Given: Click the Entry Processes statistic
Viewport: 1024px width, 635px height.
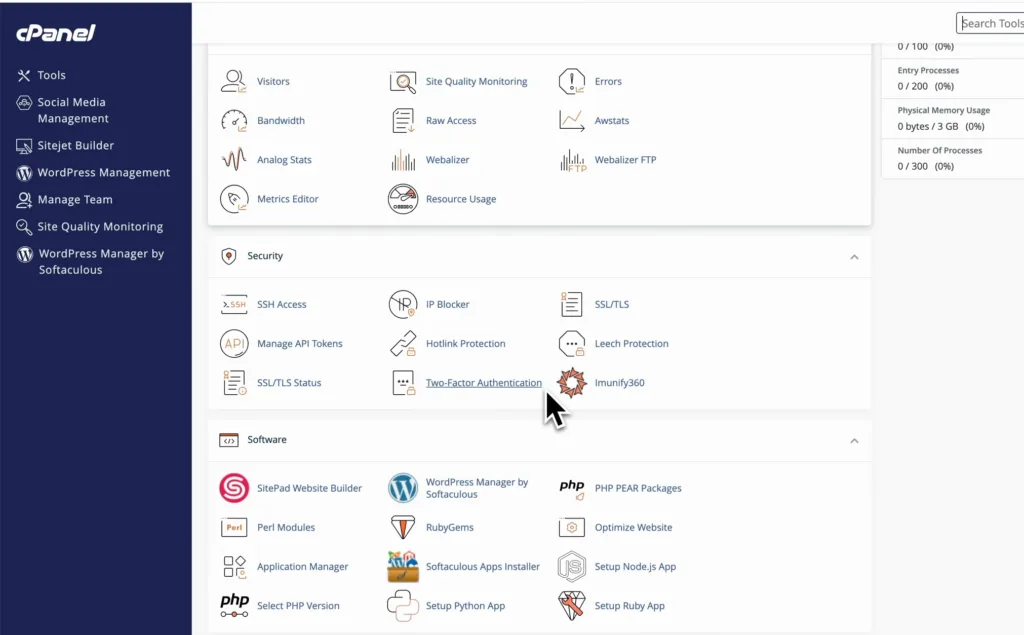Looking at the screenshot, I should 953,79.
